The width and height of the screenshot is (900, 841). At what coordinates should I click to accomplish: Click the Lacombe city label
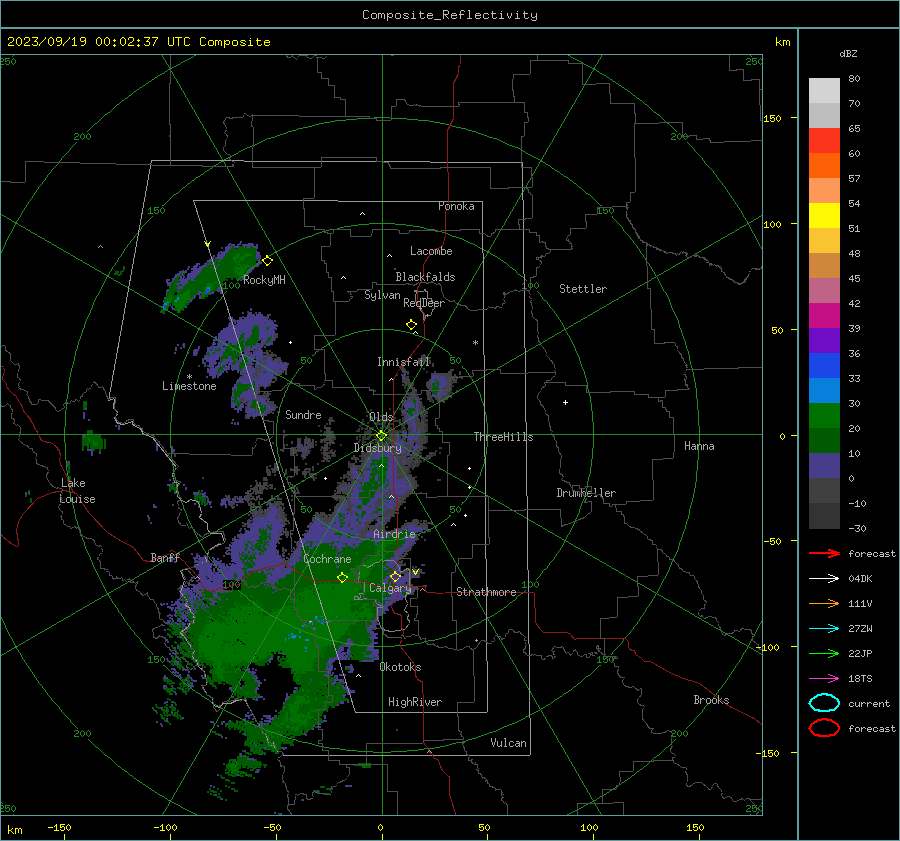(431, 251)
